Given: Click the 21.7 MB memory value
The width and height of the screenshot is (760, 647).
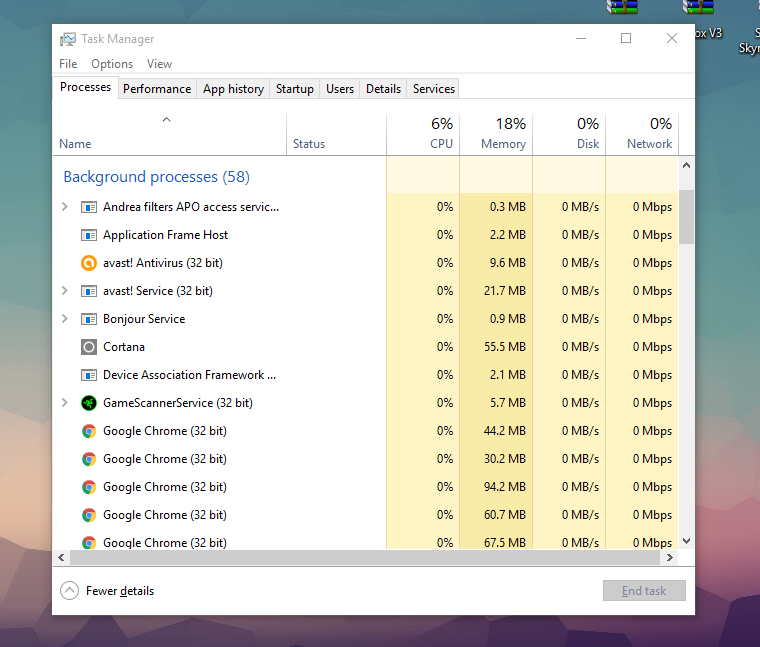Looking at the screenshot, I should pyautogui.click(x=505, y=291).
